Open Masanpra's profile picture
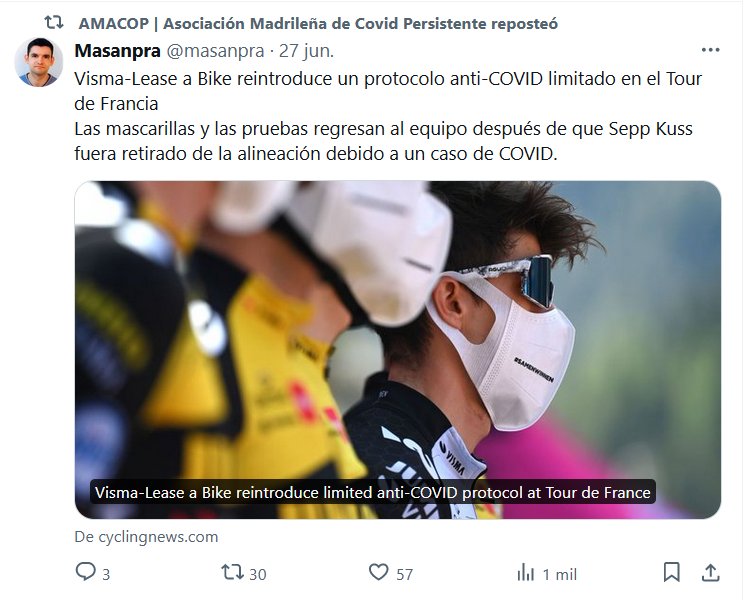746x600 pixels. (39, 62)
